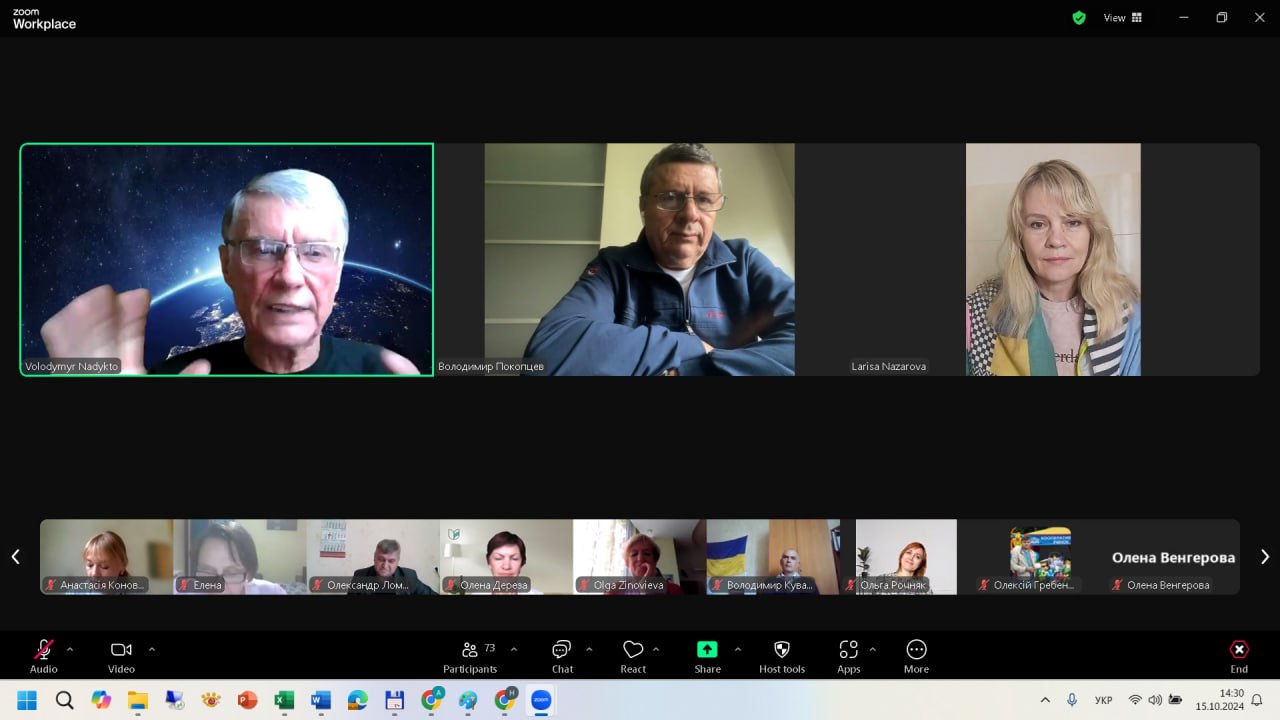The image size is (1280, 720).
Task: Open File Explorer from the taskbar
Action: [137, 700]
